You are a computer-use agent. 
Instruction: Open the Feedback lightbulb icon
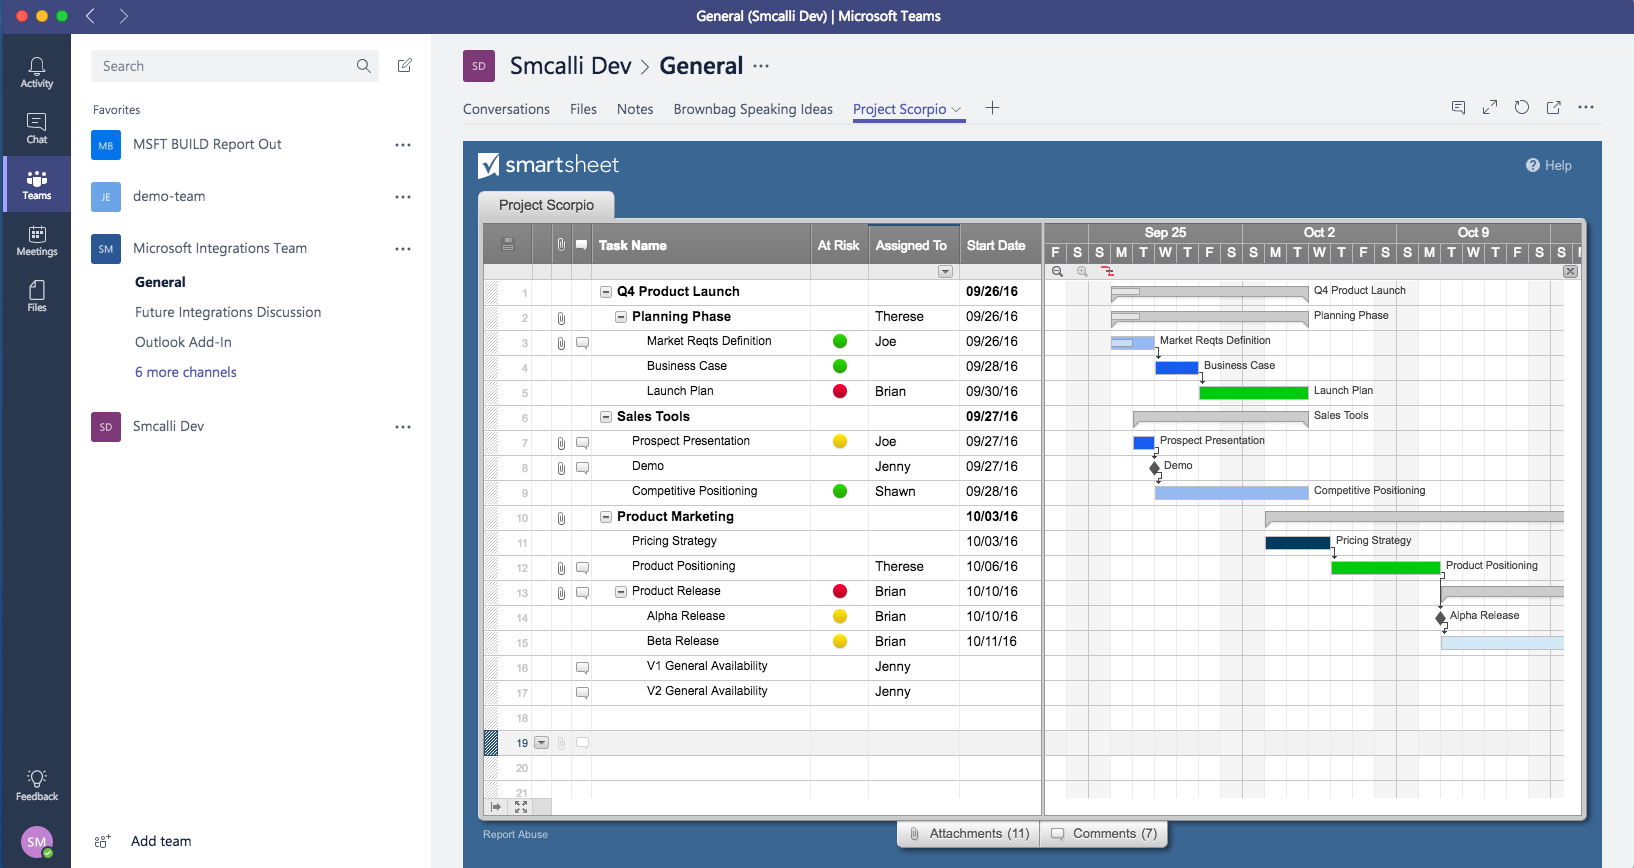click(x=36, y=785)
